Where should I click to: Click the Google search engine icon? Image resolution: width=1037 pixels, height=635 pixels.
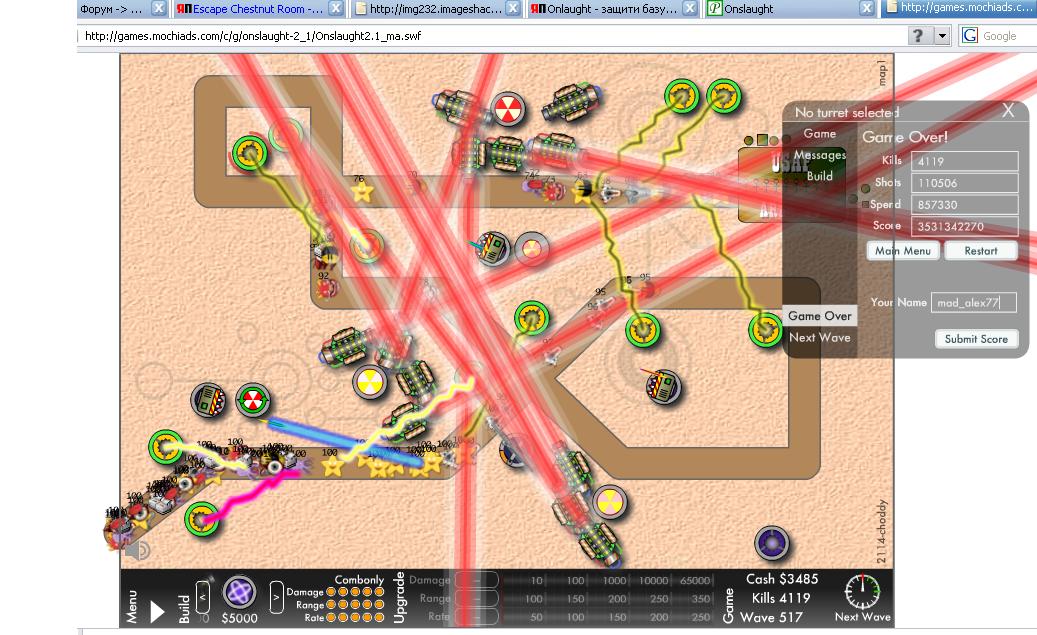coord(969,36)
